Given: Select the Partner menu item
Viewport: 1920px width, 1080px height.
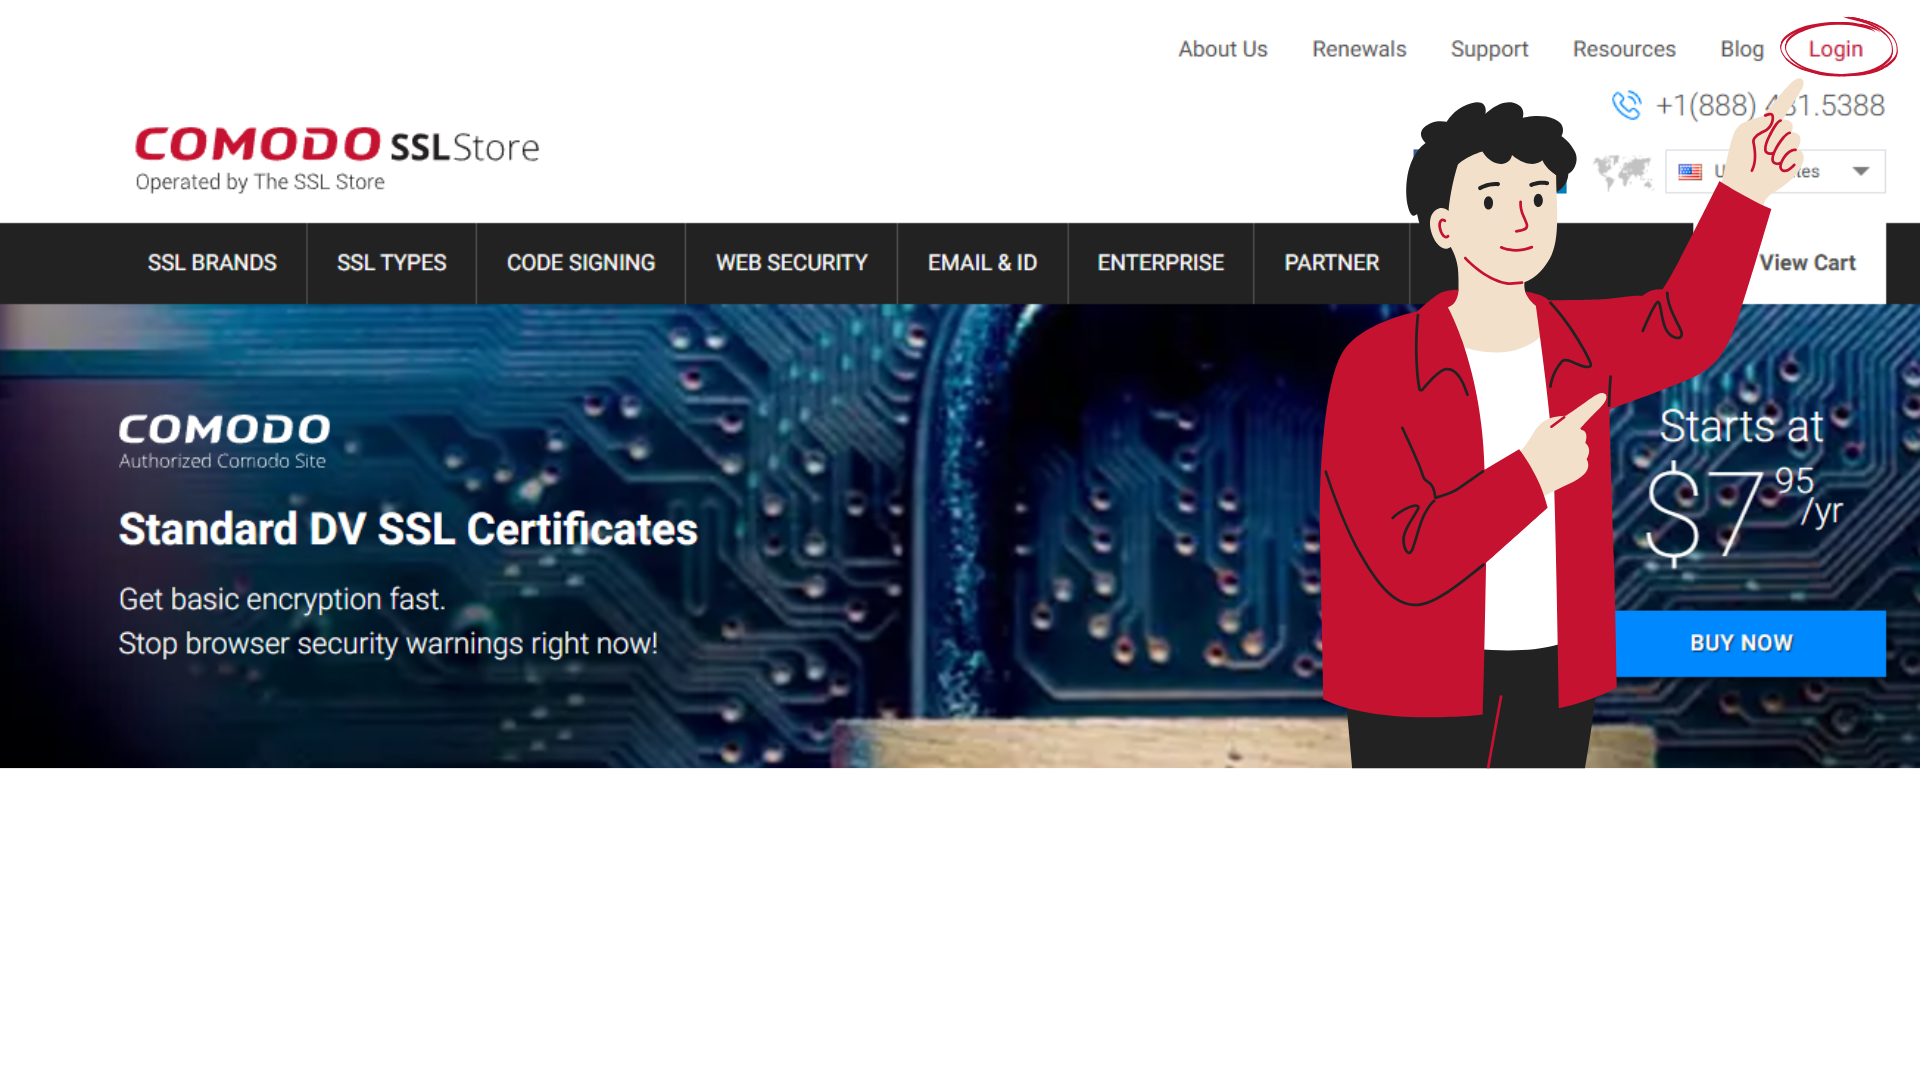Looking at the screenshot, I should click(1331, 263).
